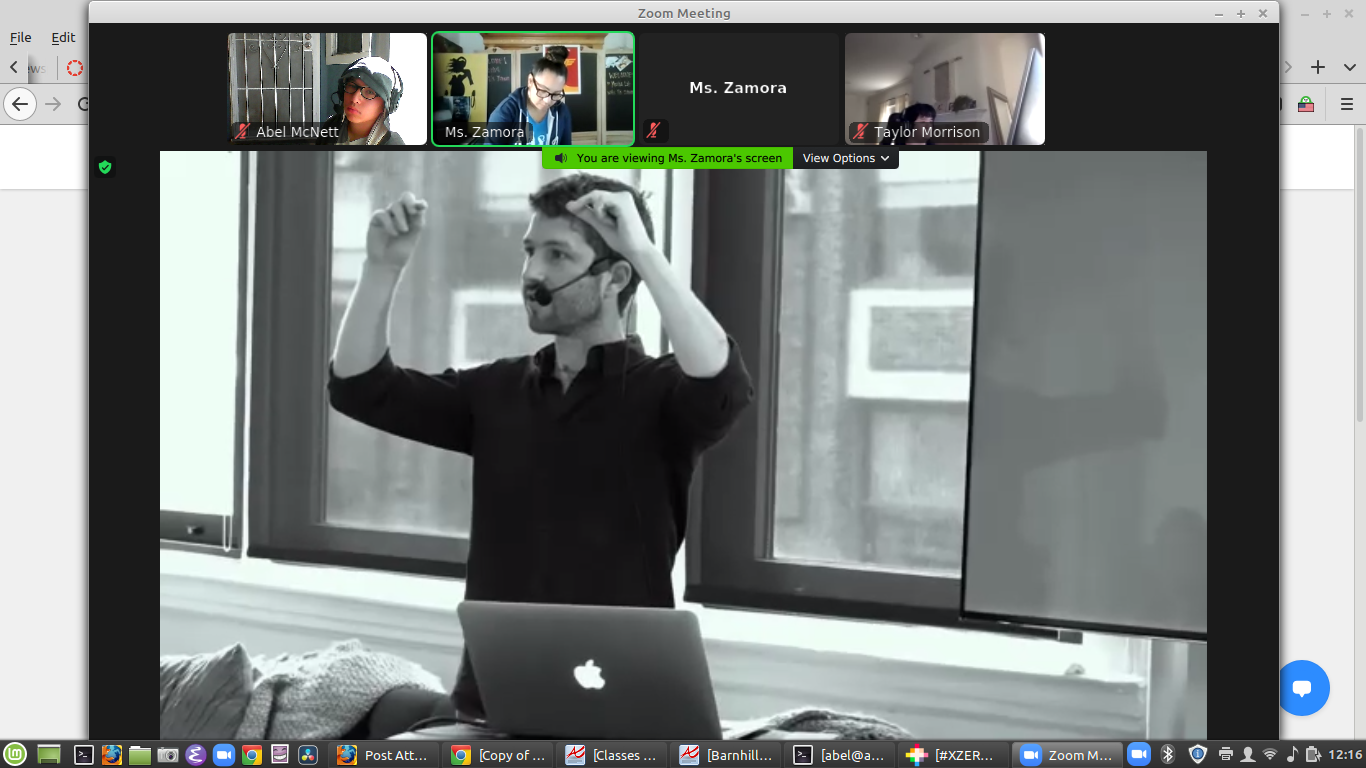Click the green encryption shield icon in Zoom

tap(105, 167)
